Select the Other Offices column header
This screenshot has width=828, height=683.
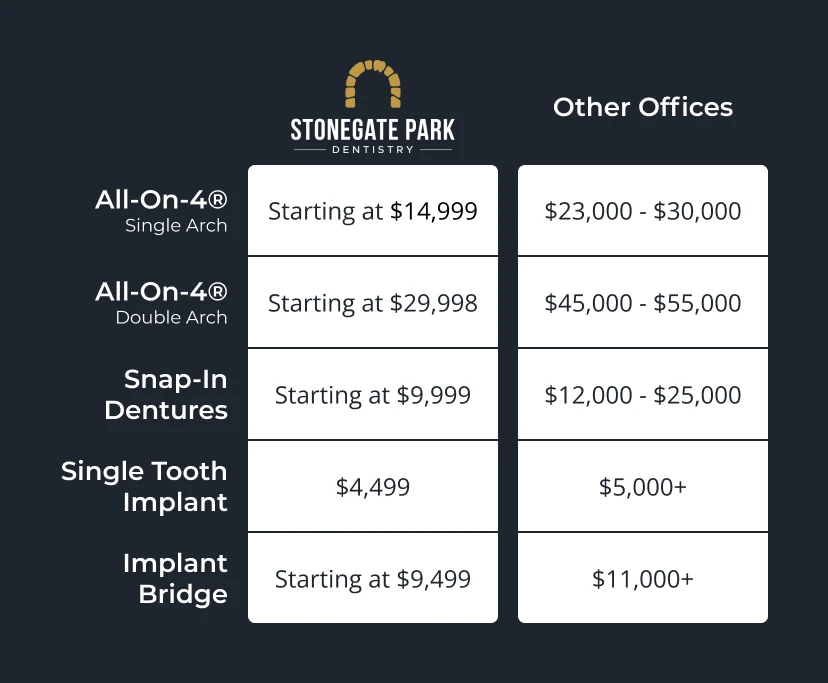(x=643, y=107)
